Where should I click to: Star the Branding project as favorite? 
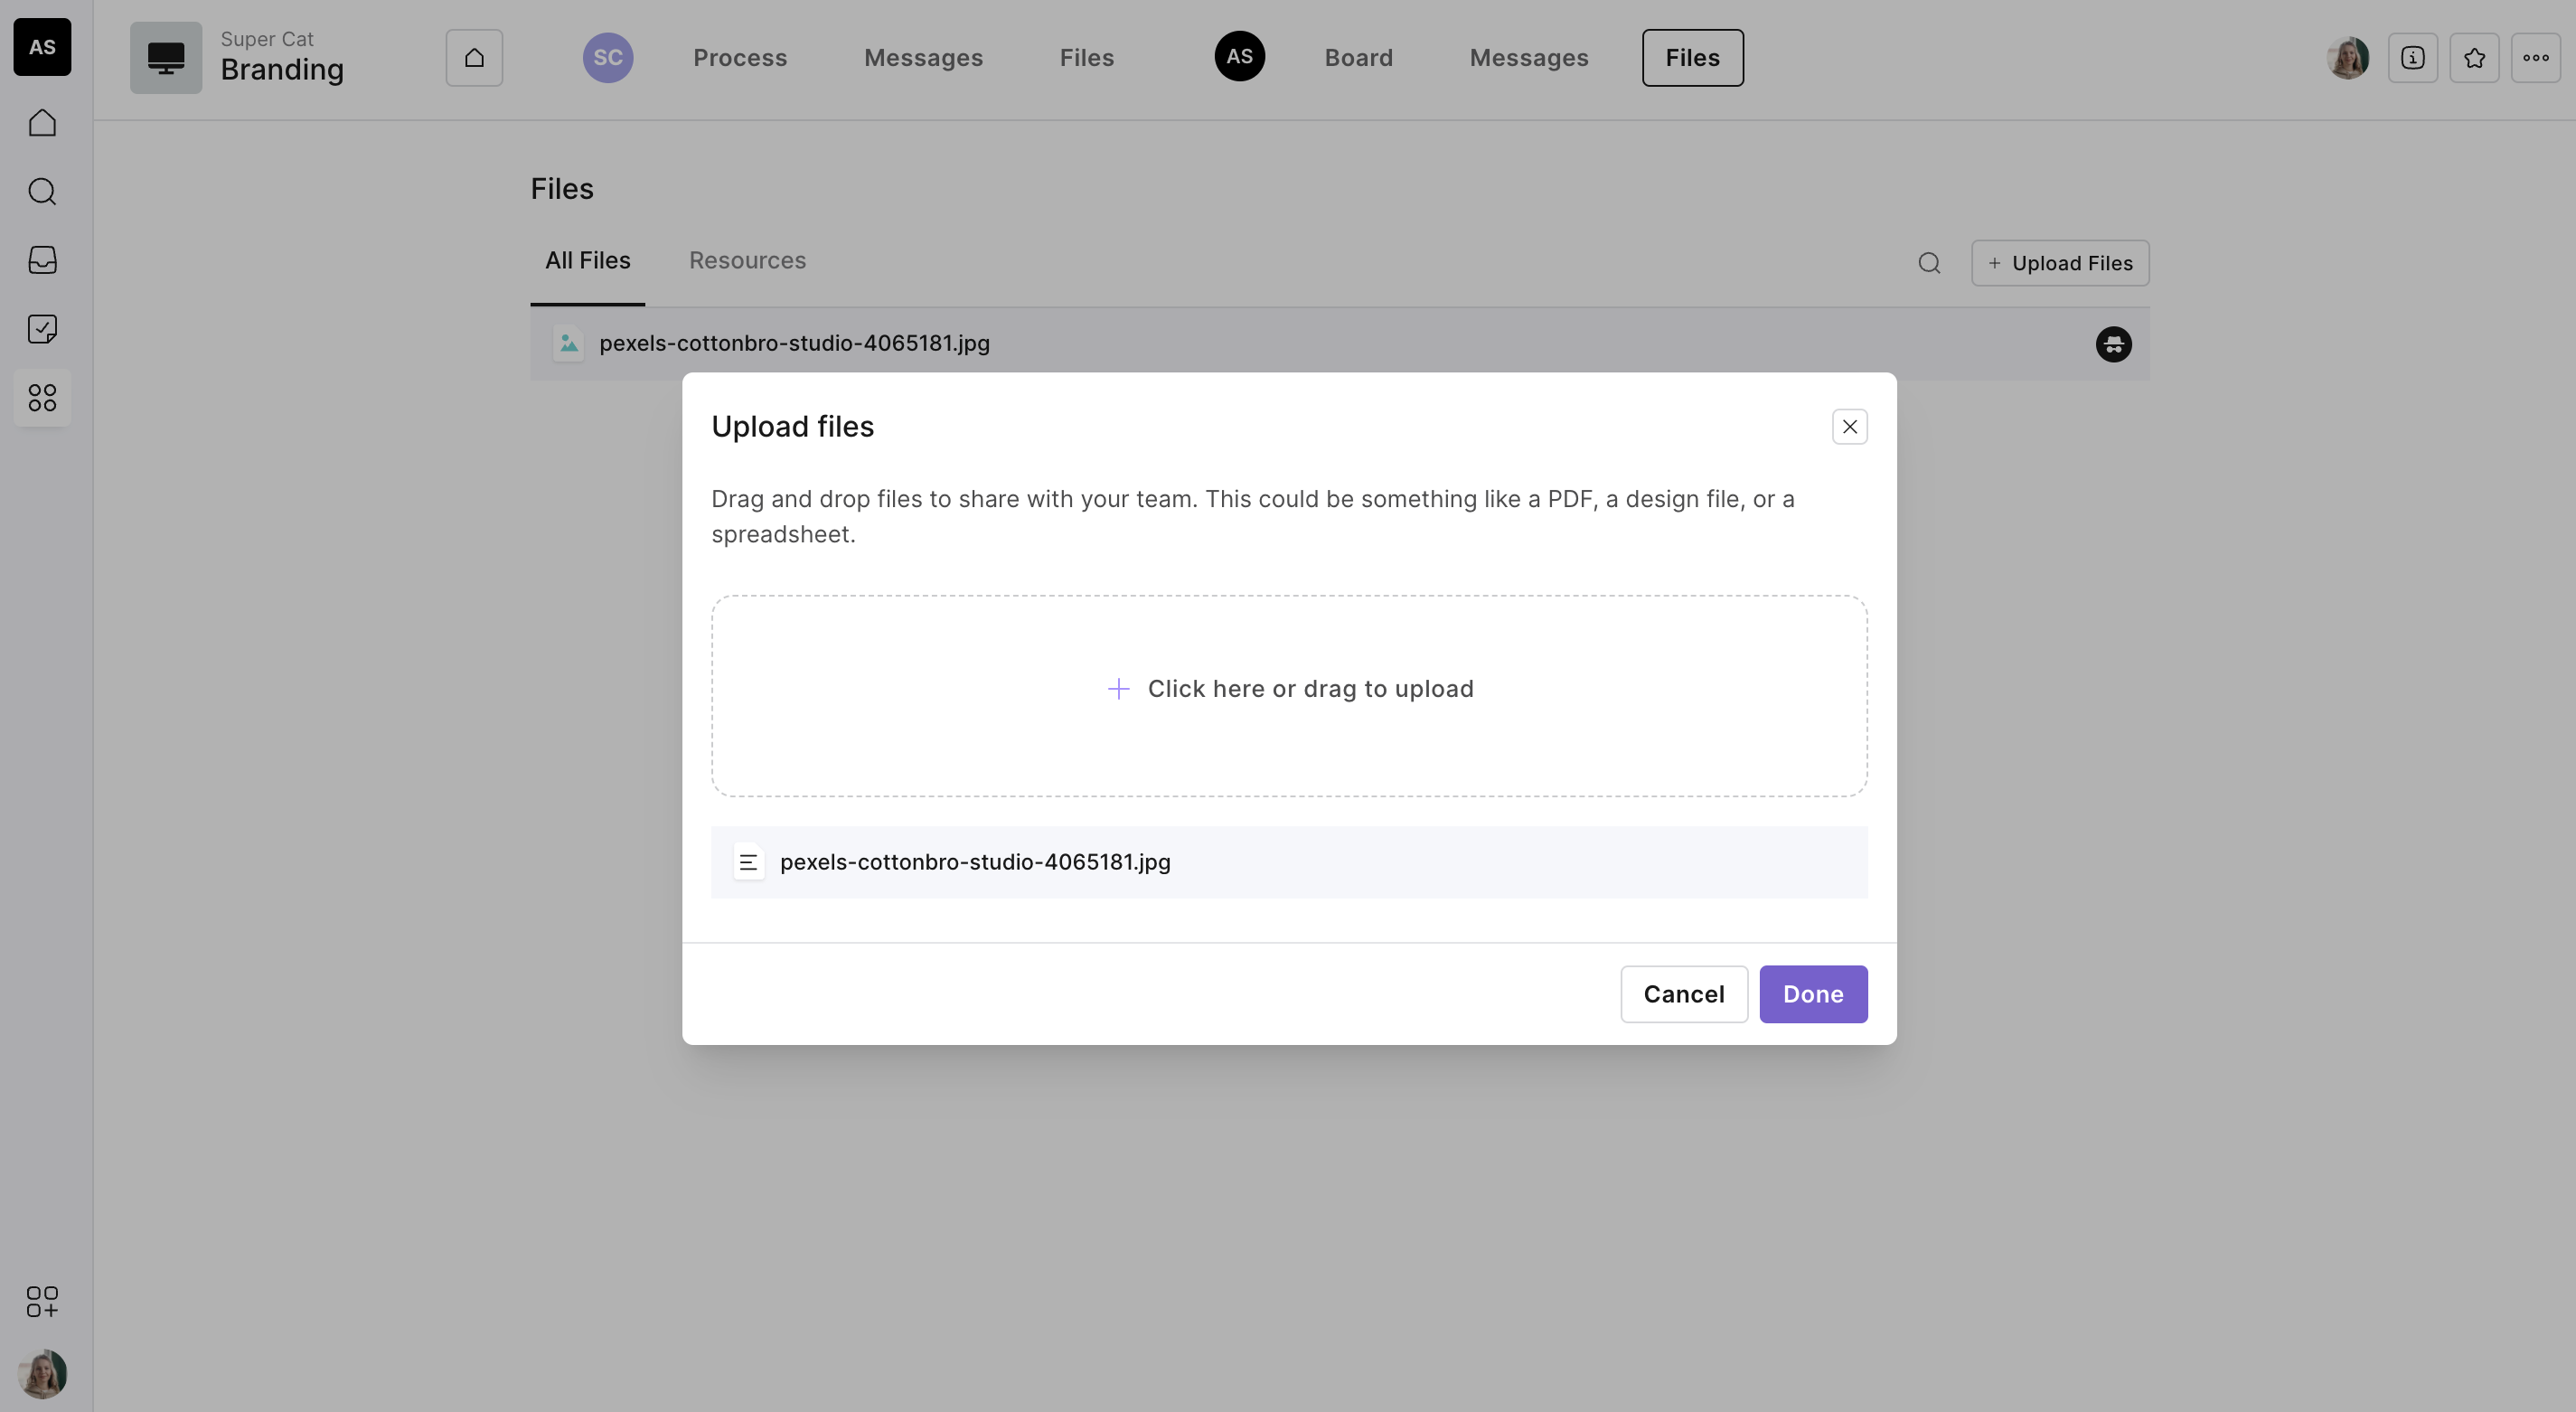[x=2474, y=58]
